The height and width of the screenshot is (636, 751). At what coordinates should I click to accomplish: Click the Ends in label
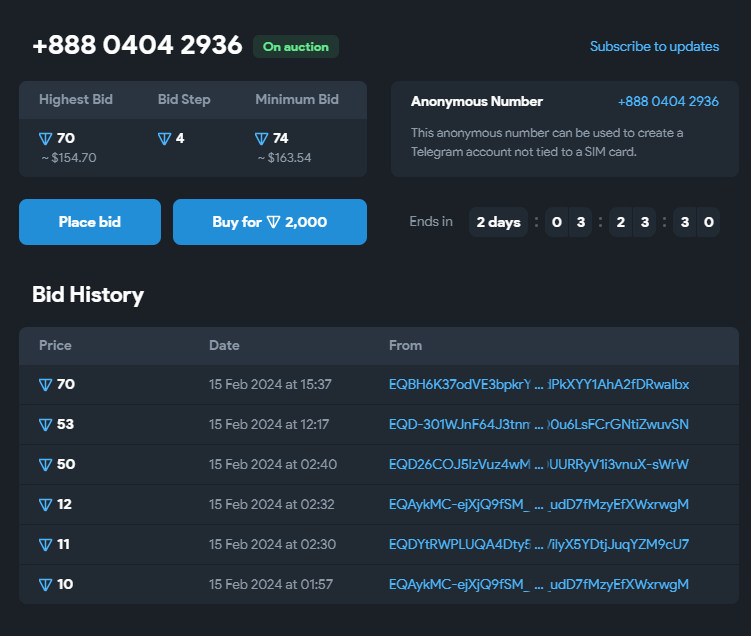coord(431,221)
